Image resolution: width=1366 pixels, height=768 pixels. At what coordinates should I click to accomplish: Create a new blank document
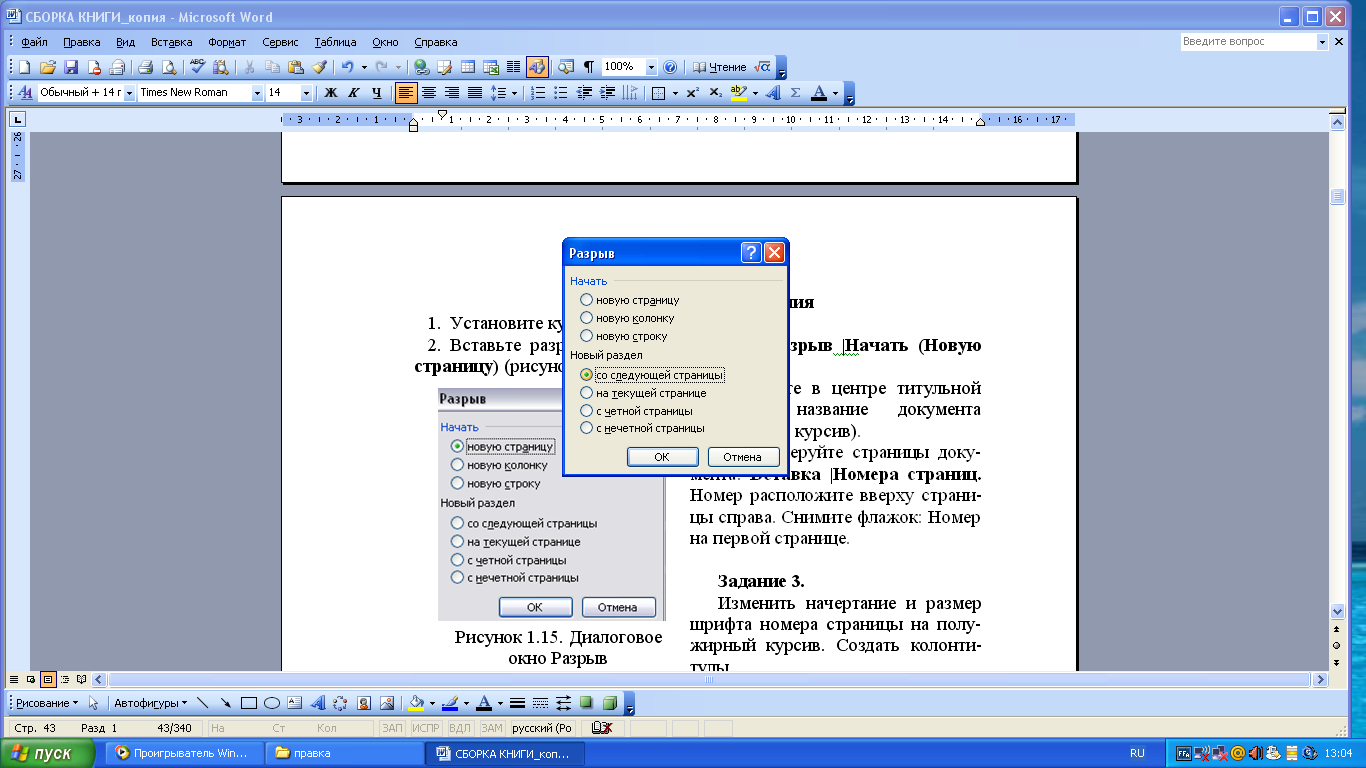click(x=24, y=67)
